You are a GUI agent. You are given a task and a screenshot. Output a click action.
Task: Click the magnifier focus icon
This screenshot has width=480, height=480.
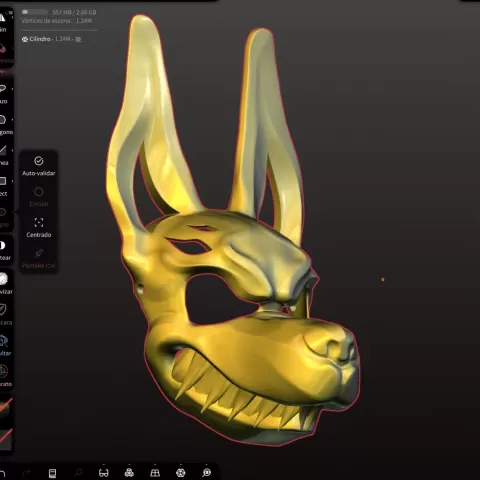pos(207,473)
